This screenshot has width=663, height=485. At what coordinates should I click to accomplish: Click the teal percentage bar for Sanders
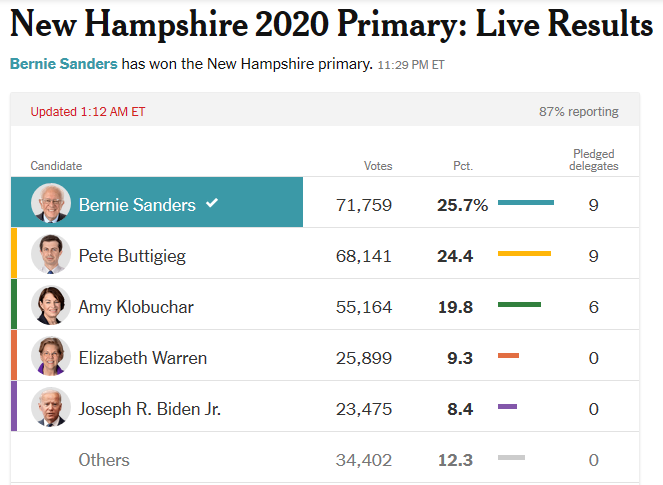tap(525, 204)
